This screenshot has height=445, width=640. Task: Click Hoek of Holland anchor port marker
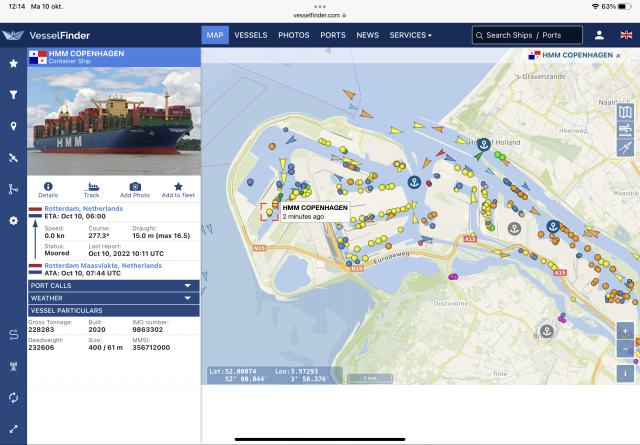point(484,144)
